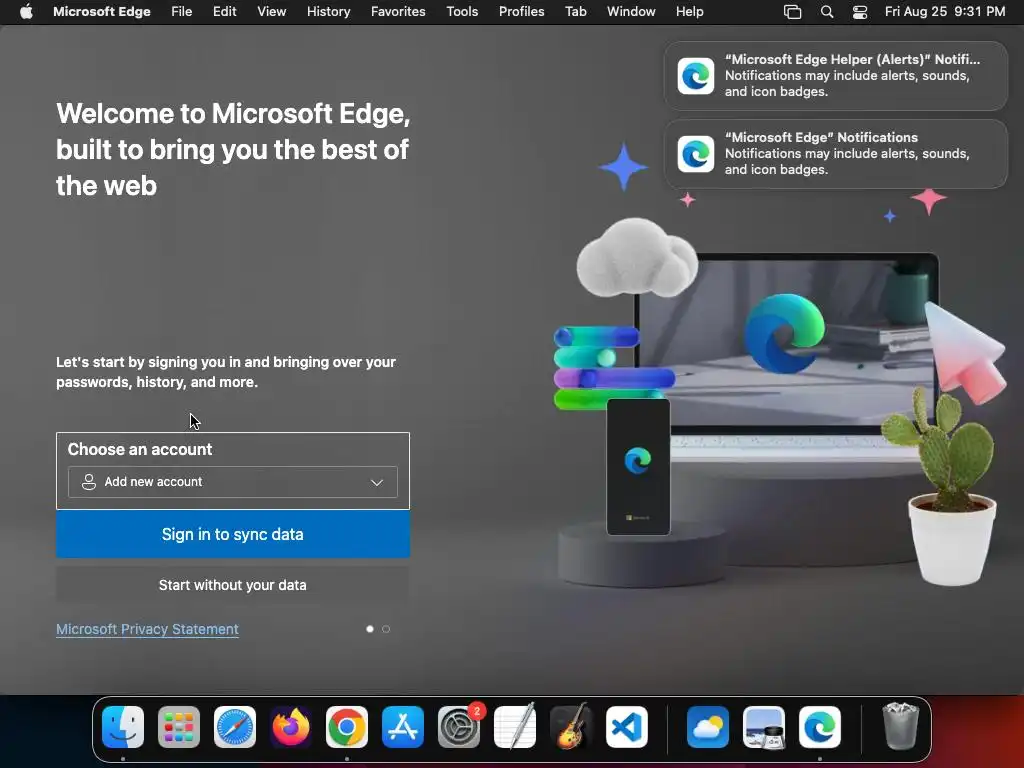Open the Weather app in the dock
1024x768 pixels.
pyautogui.click(x=708, y=727)
